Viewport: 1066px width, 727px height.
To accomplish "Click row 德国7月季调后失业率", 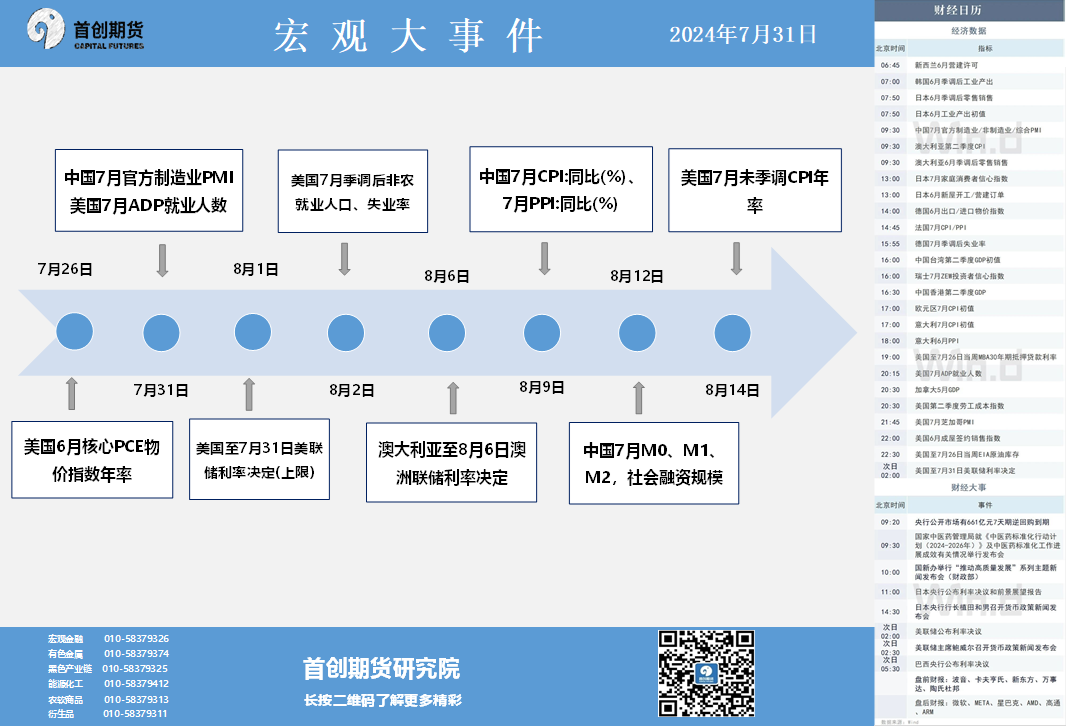I will 969,243.
